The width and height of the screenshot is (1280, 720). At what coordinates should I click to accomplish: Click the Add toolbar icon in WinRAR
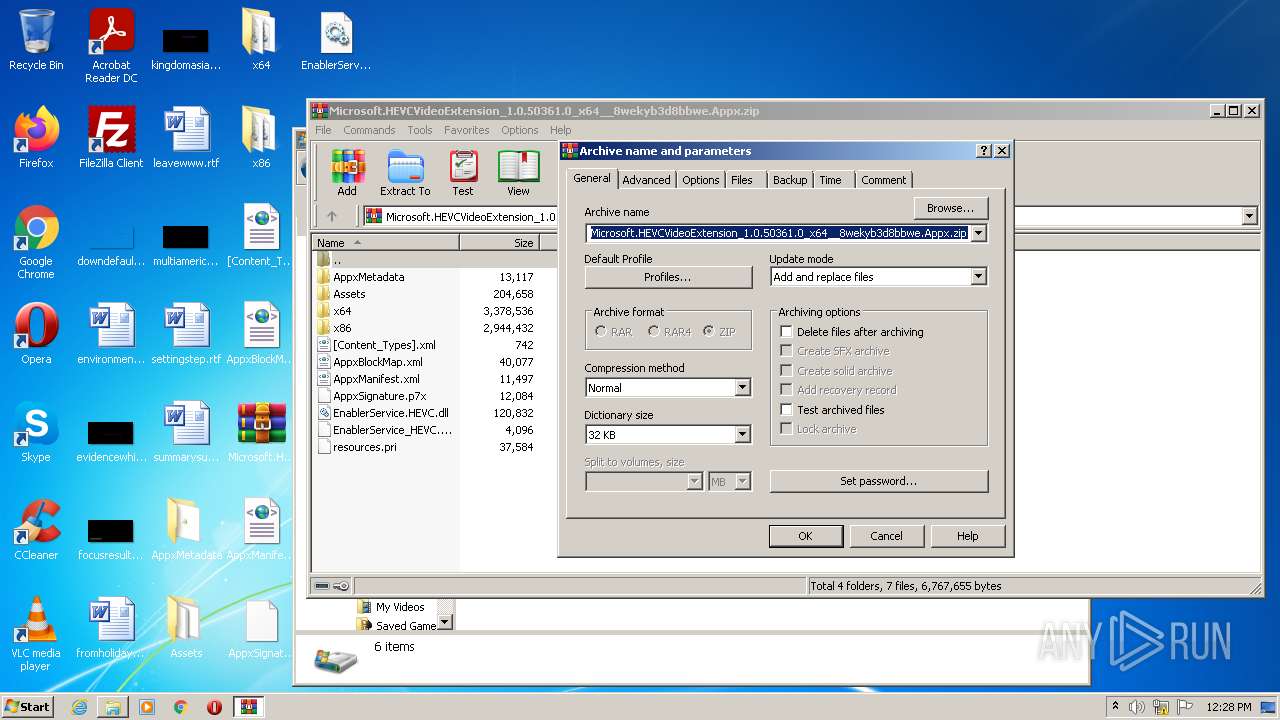pyautogui.click(x=347, y=173)
